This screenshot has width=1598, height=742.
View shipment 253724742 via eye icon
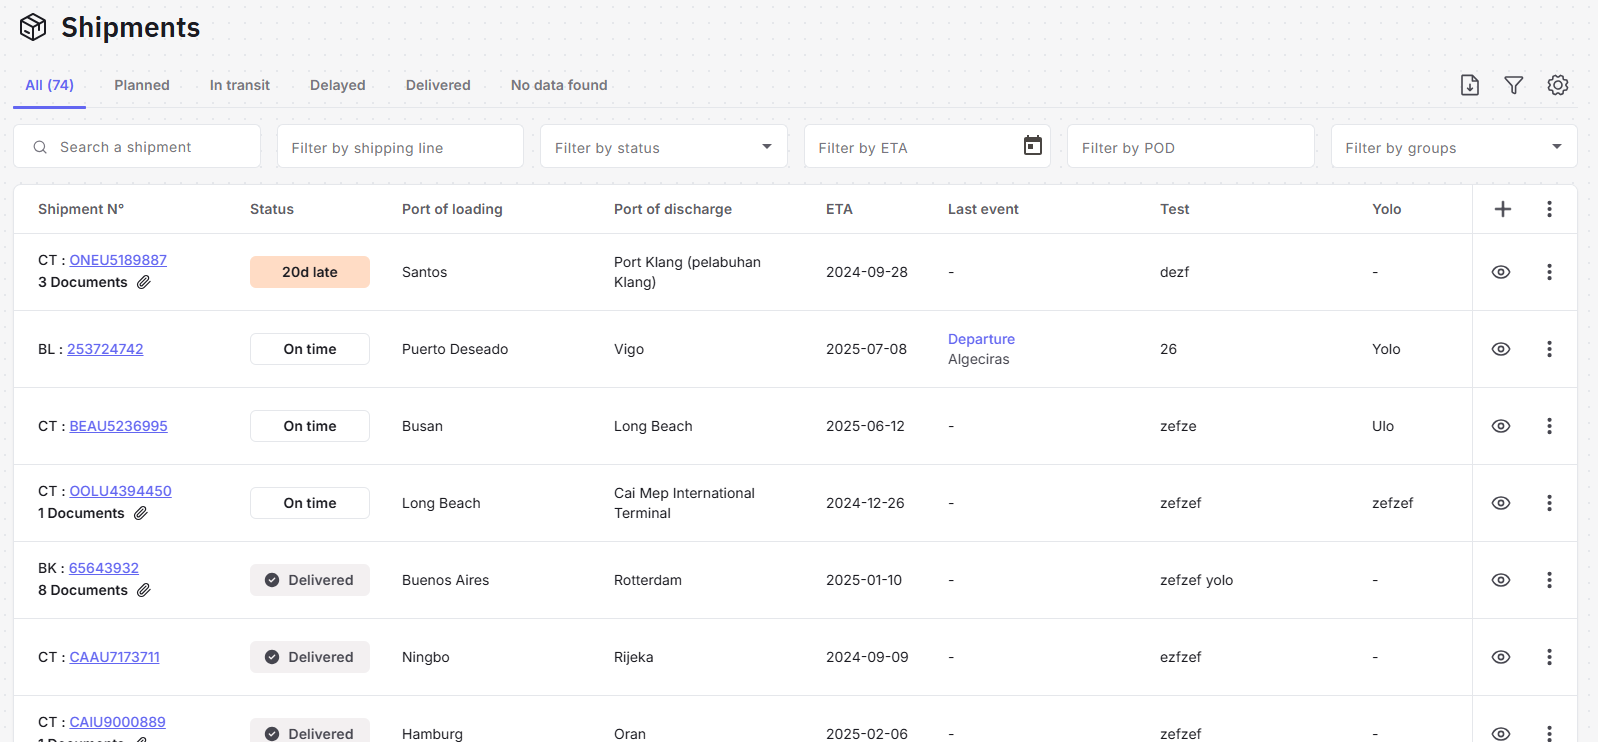tap(1501, 349)
